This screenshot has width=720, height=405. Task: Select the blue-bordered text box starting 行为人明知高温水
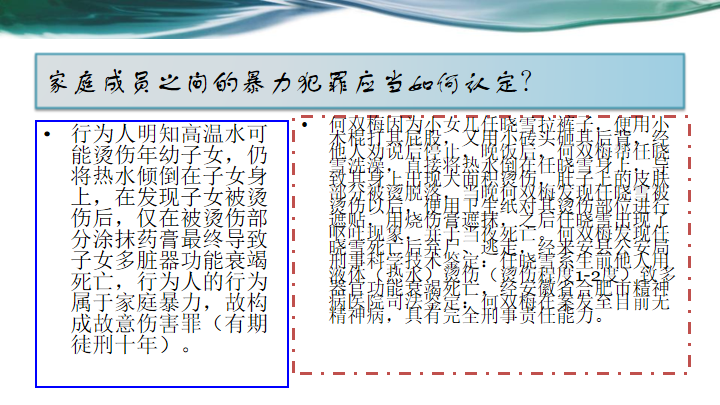click(162, 254)
